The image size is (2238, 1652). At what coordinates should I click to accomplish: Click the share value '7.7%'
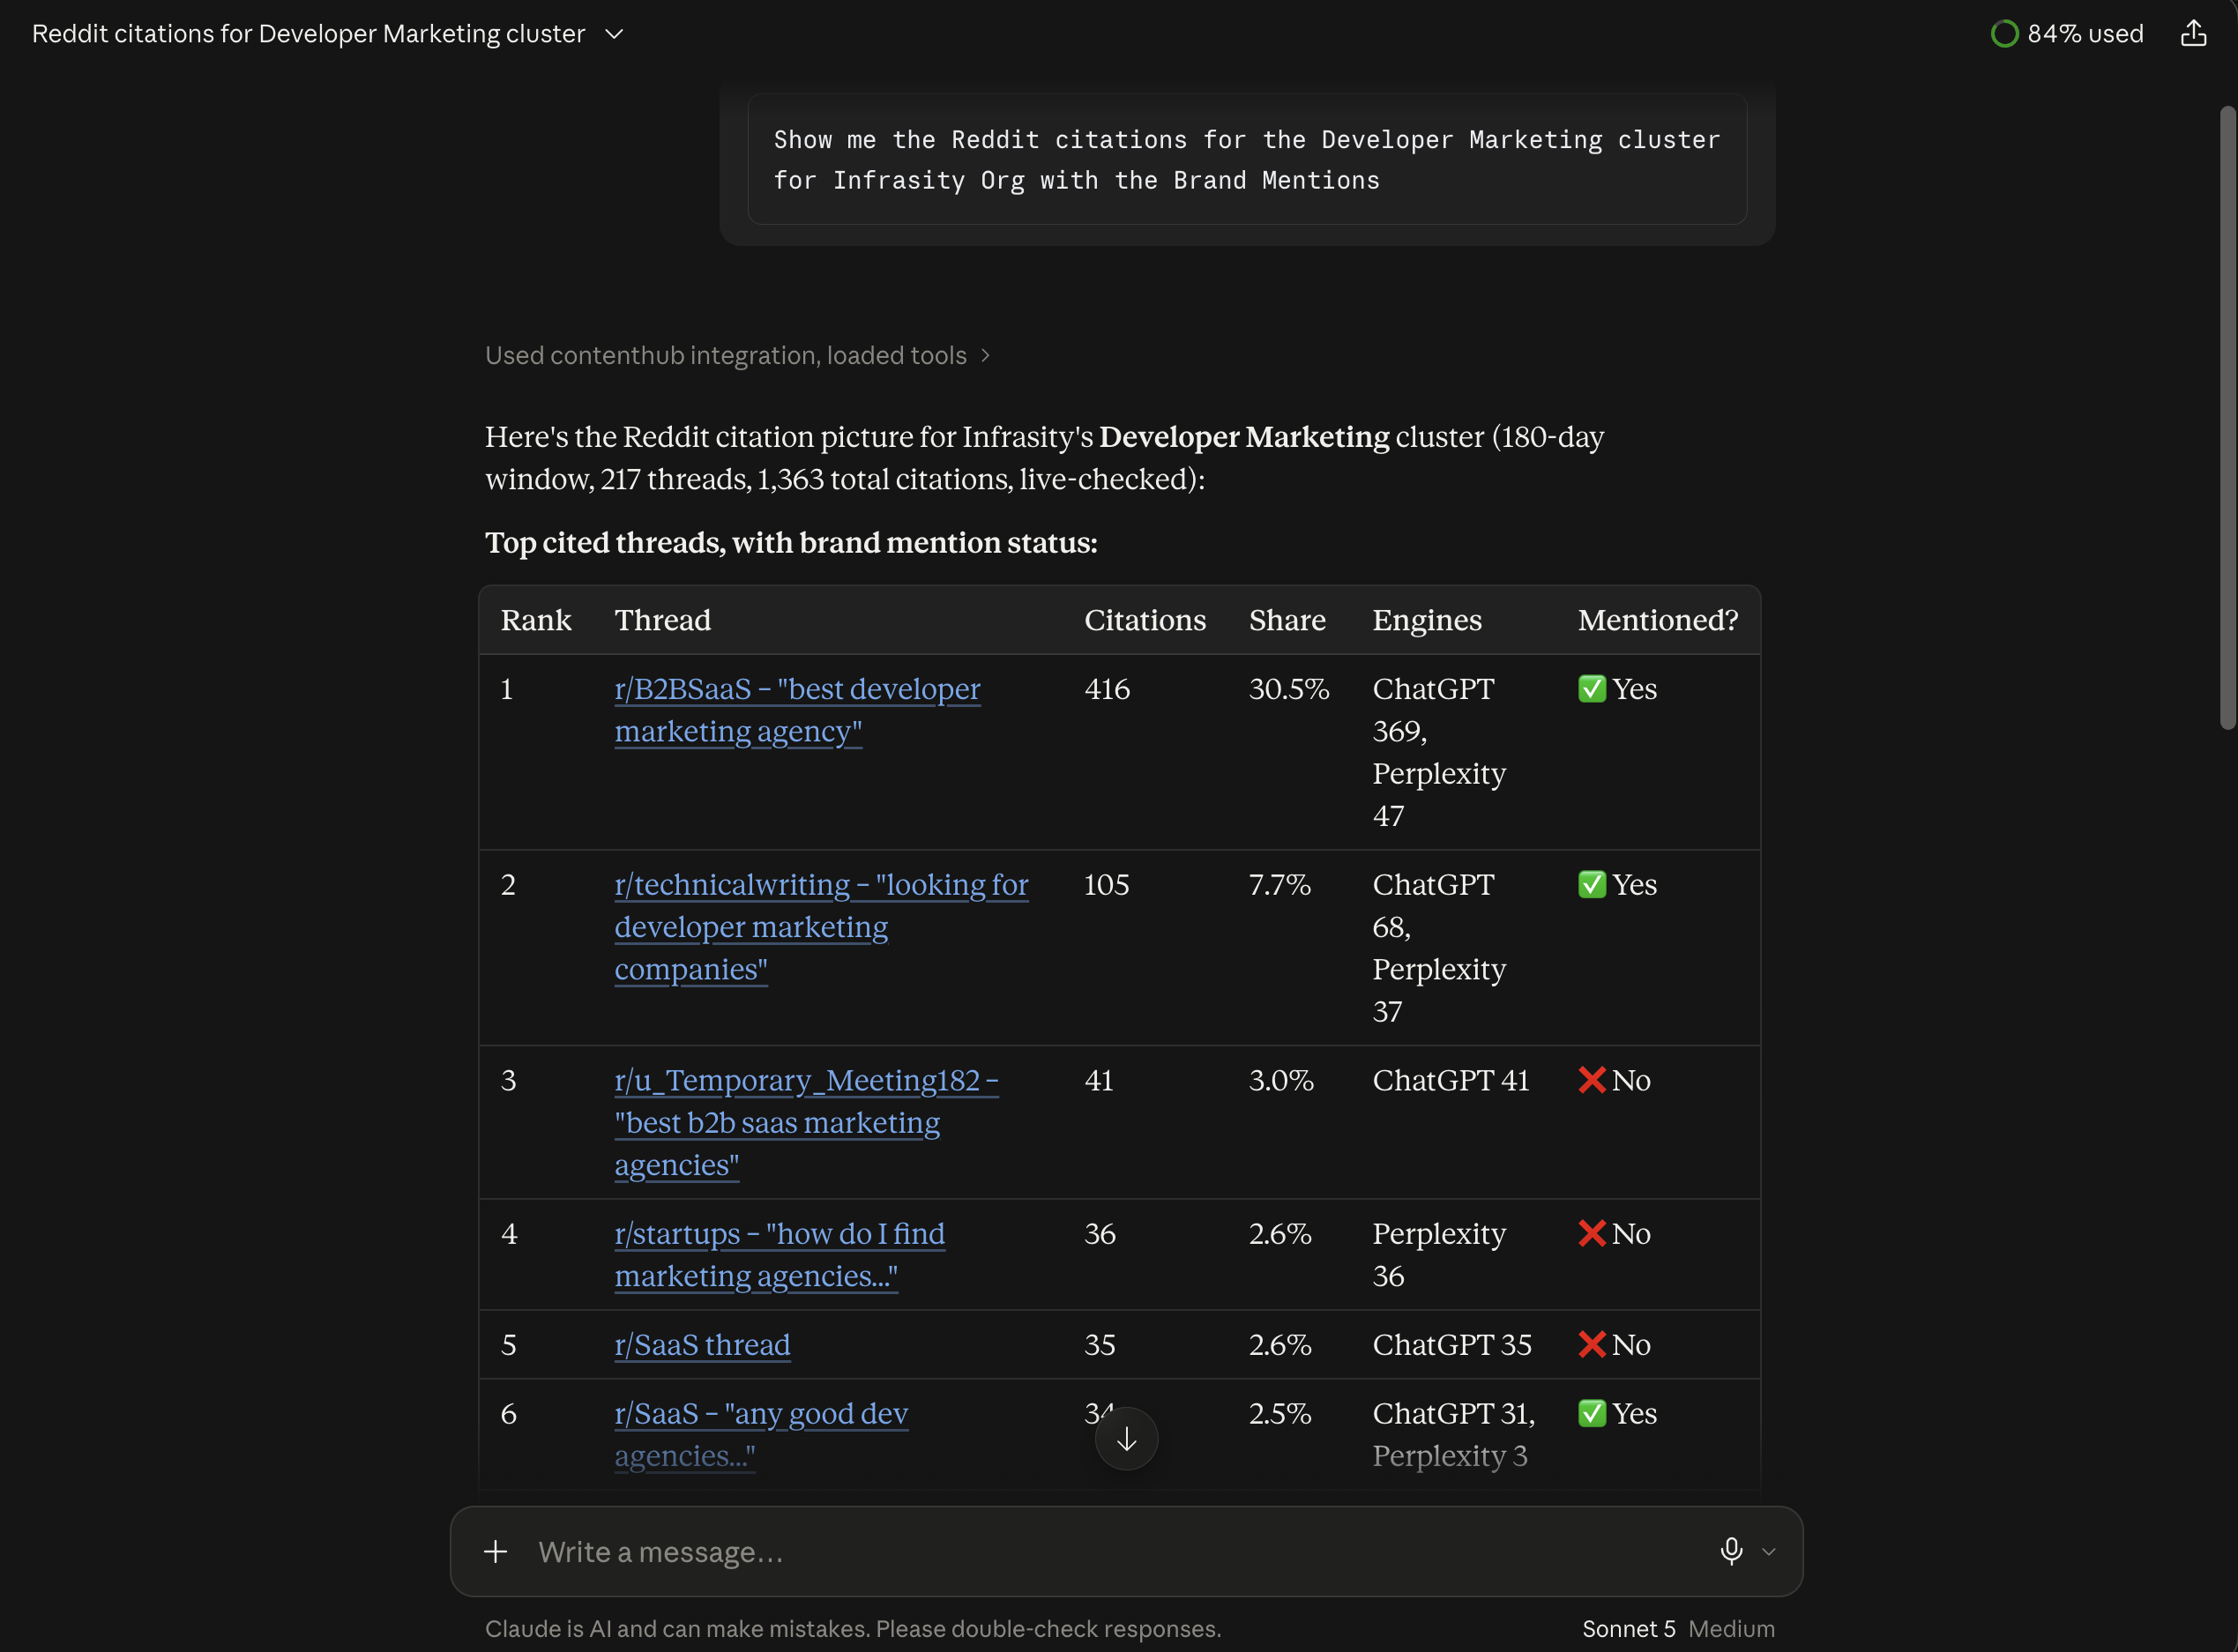click(x=1279, y=885)
